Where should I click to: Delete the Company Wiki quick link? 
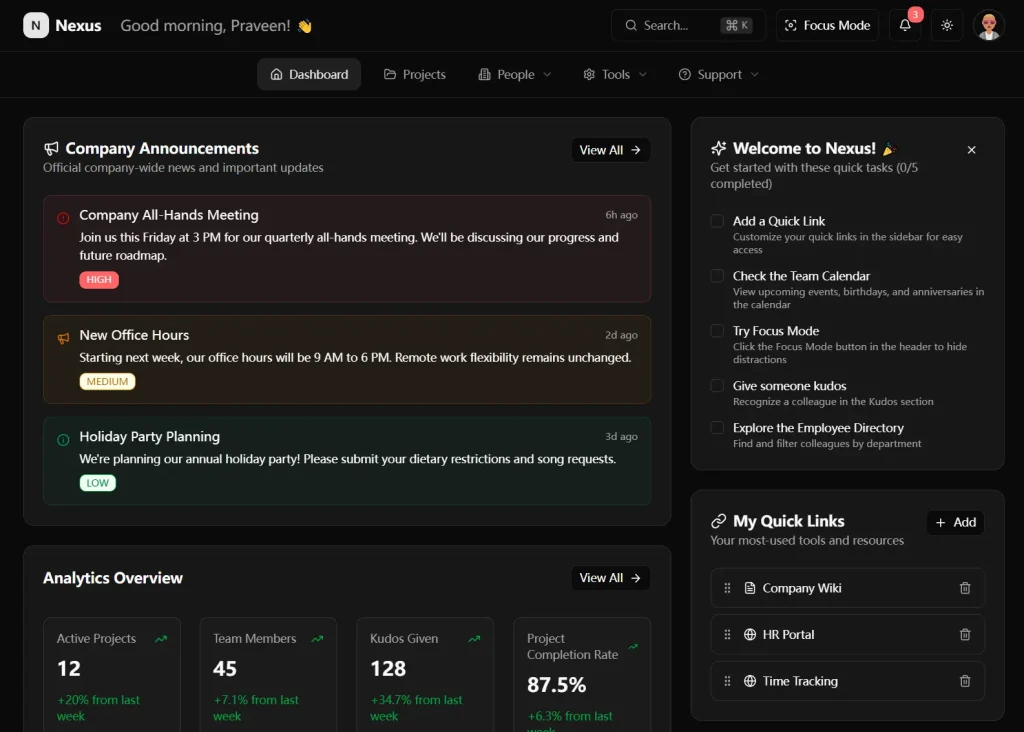coord(964,588)
